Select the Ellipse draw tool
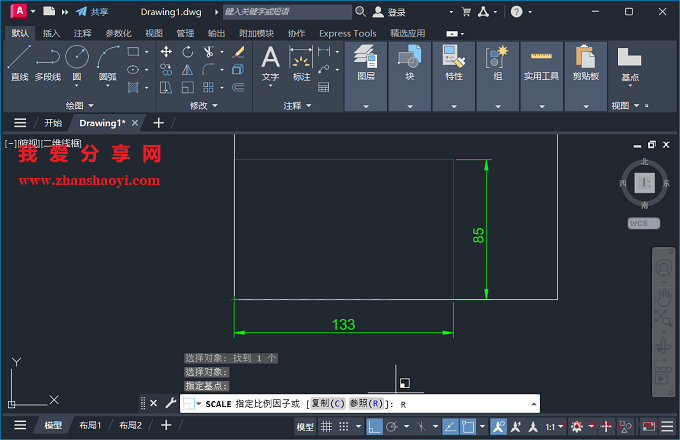Image resolution: width=680 pixels, height=440 pixels. tap(133, 69)
